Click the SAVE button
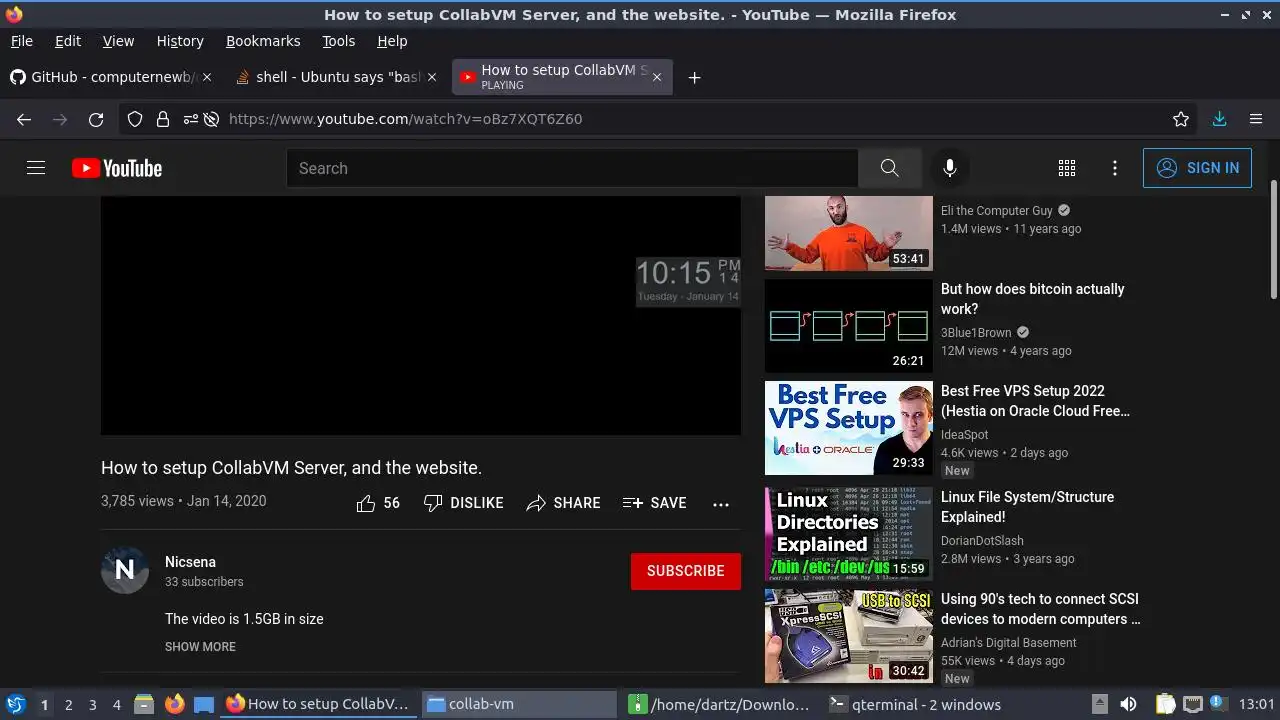This screenshot has width=1280, height=720. (654, 503)
